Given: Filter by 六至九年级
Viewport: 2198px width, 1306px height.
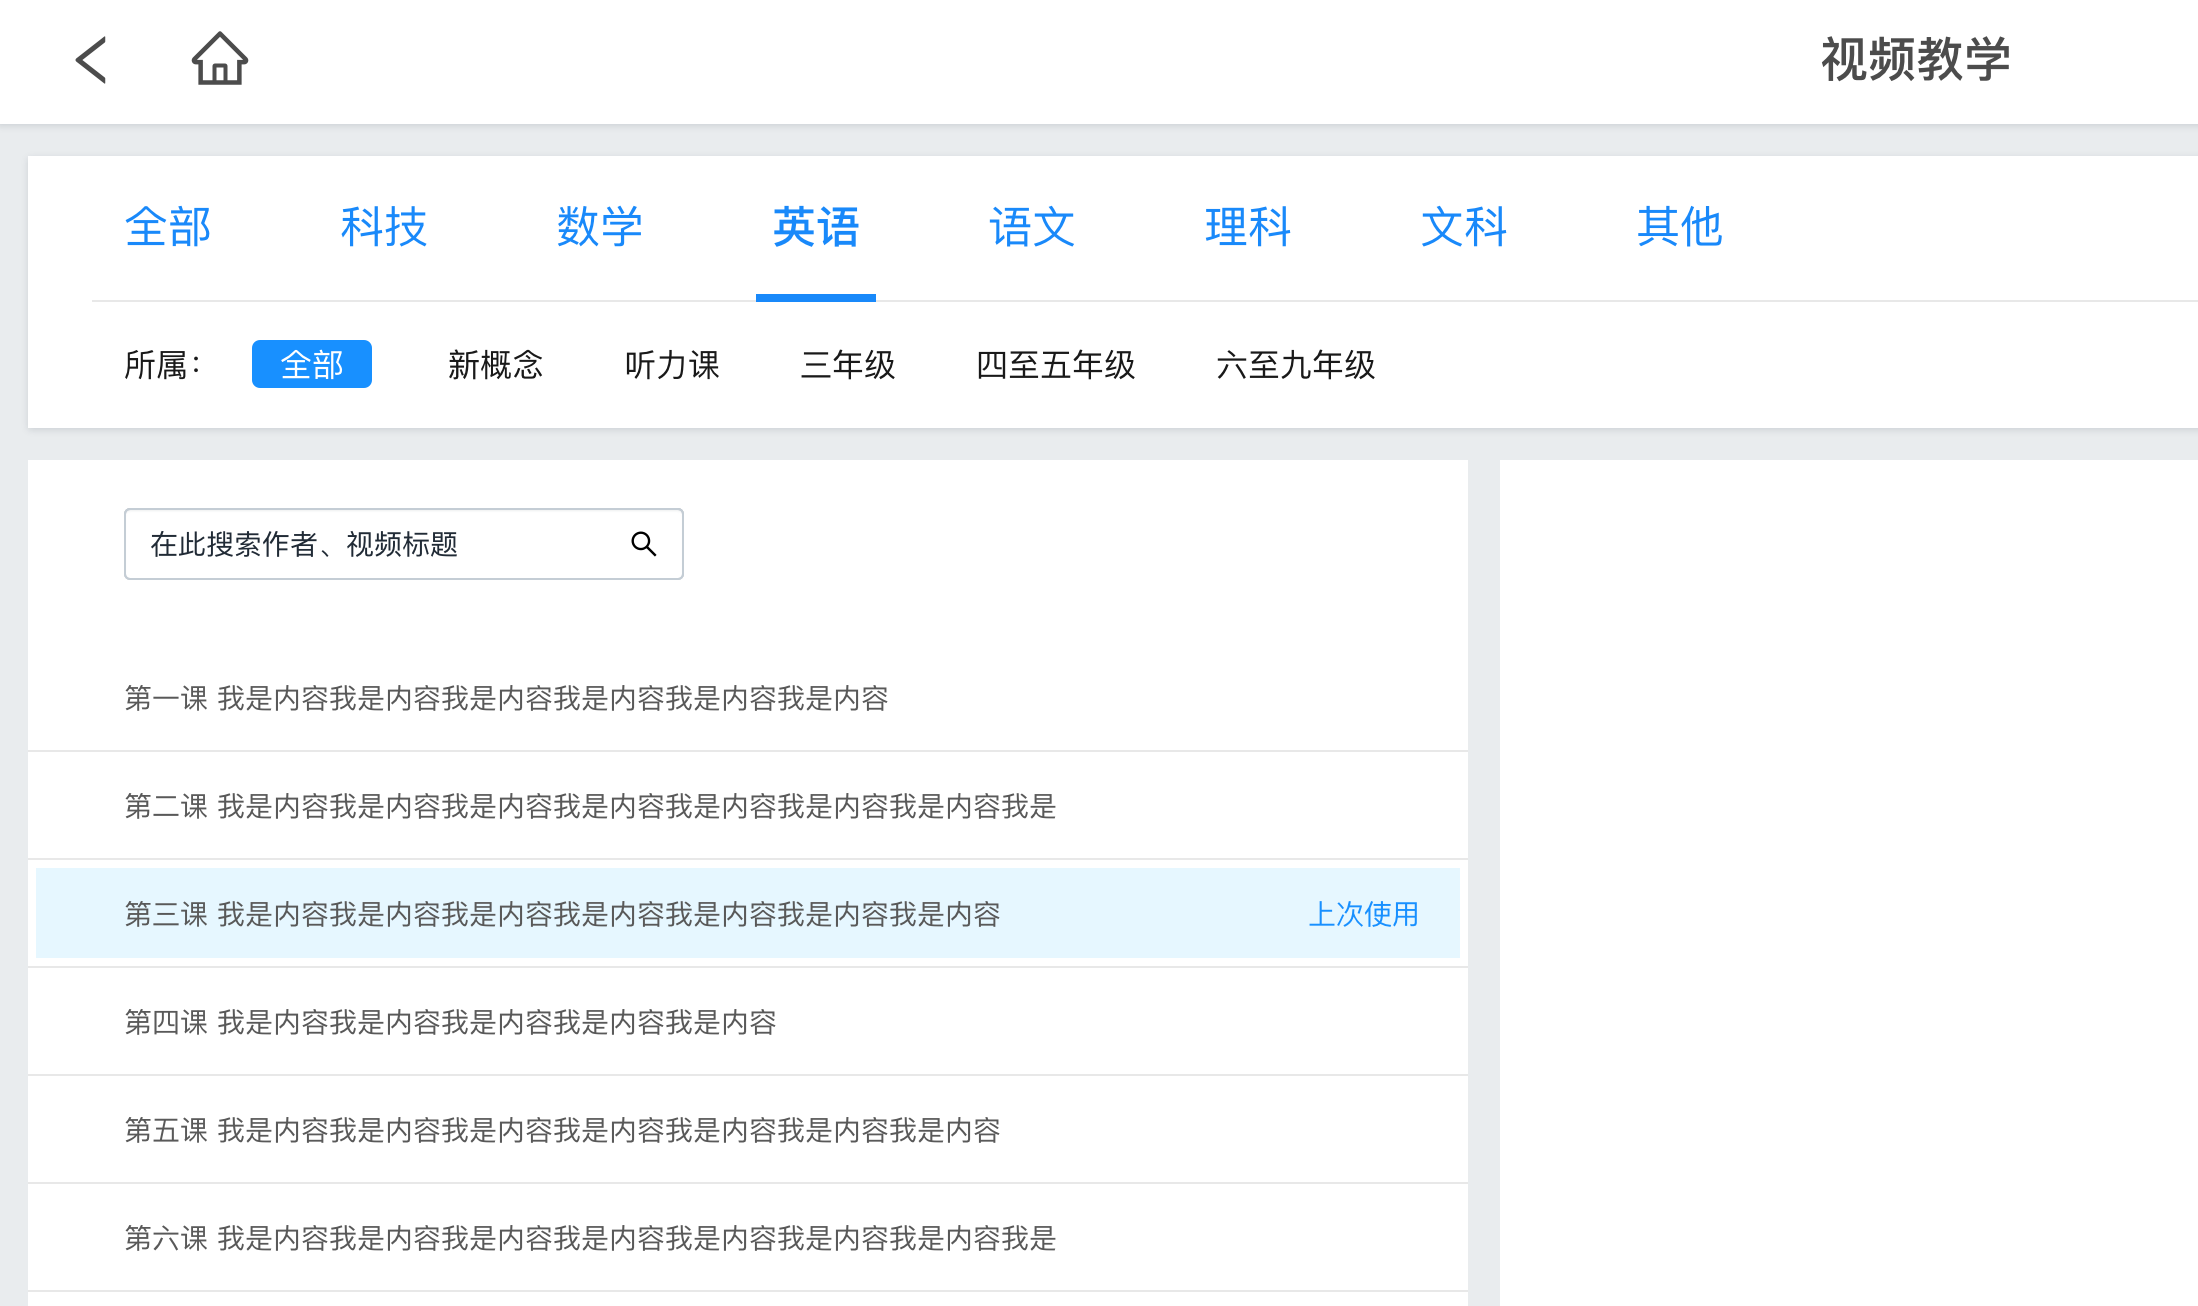Looking at the screenshot, I should (1296, 365).
